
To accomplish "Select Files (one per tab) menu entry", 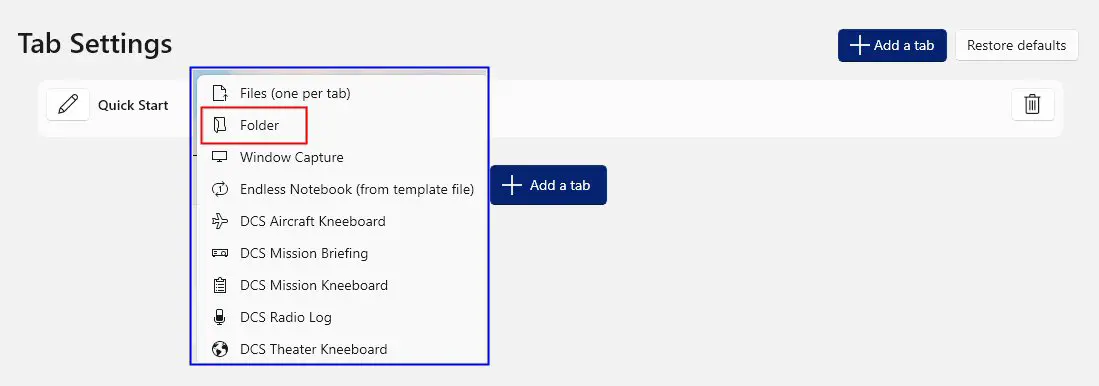I will coord(341,92).
